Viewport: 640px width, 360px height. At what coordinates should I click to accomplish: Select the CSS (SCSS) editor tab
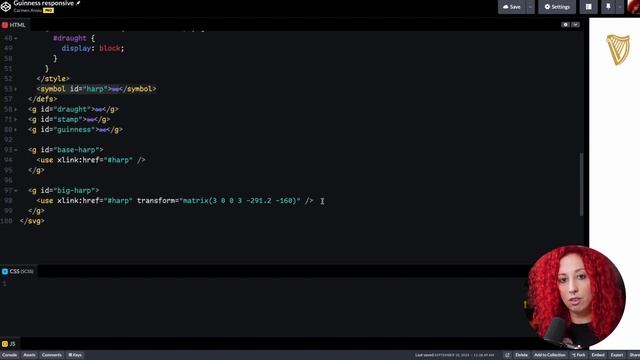(x=18, y=271)
